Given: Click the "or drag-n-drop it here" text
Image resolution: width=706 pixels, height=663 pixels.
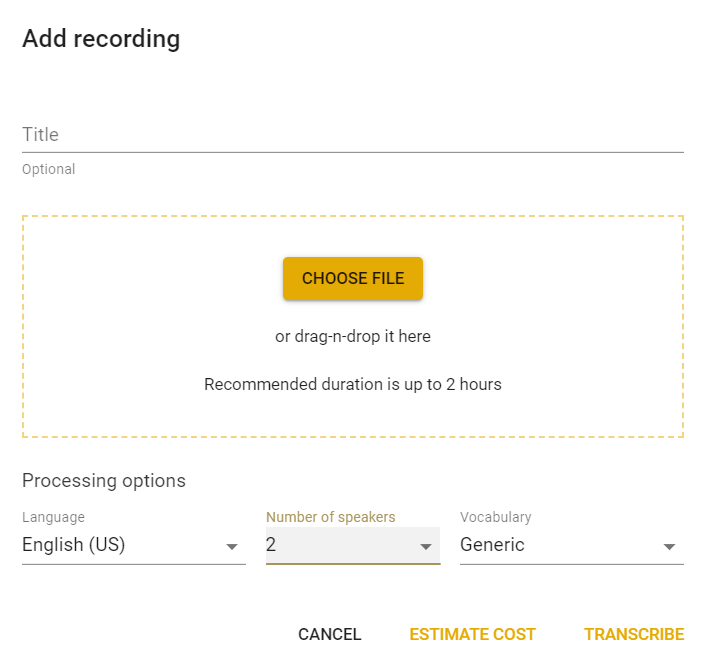Looking at the screenshot, I should tap(353, 336).
